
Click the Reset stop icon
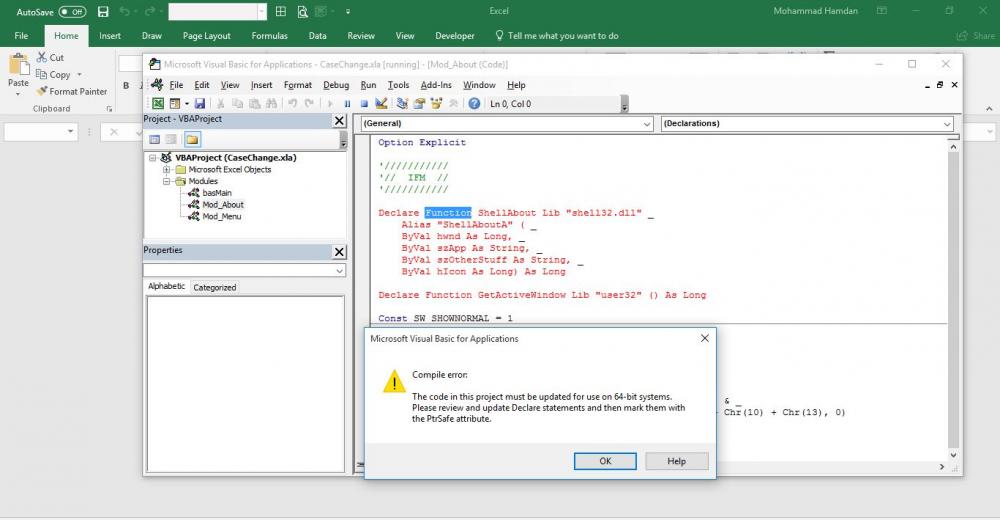[364, 103]
